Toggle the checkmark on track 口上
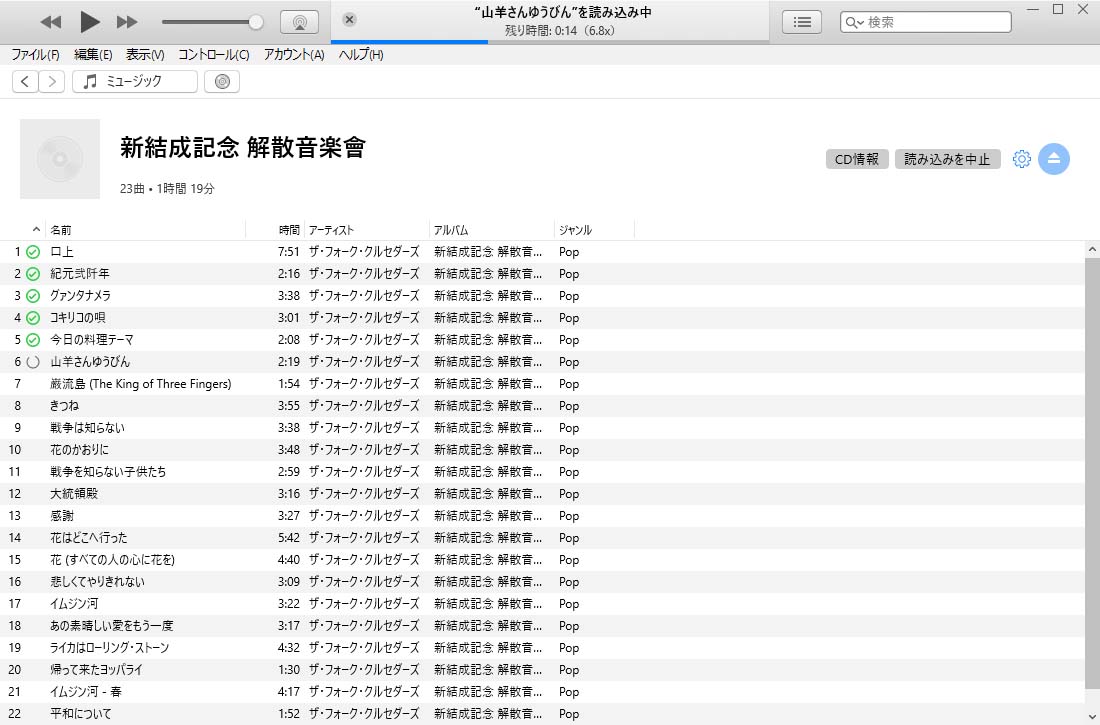 pos(33,252)
